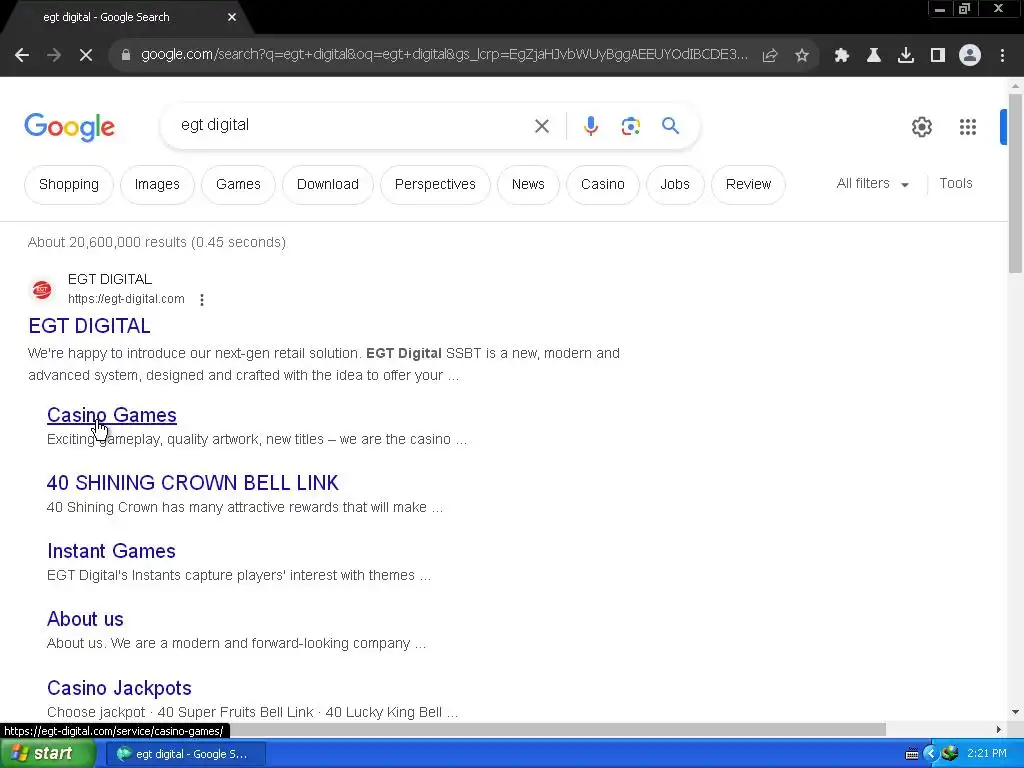Screen dimensions: 1024x768
Task: Share this page from address bar
Action: (x=770, y=56)
